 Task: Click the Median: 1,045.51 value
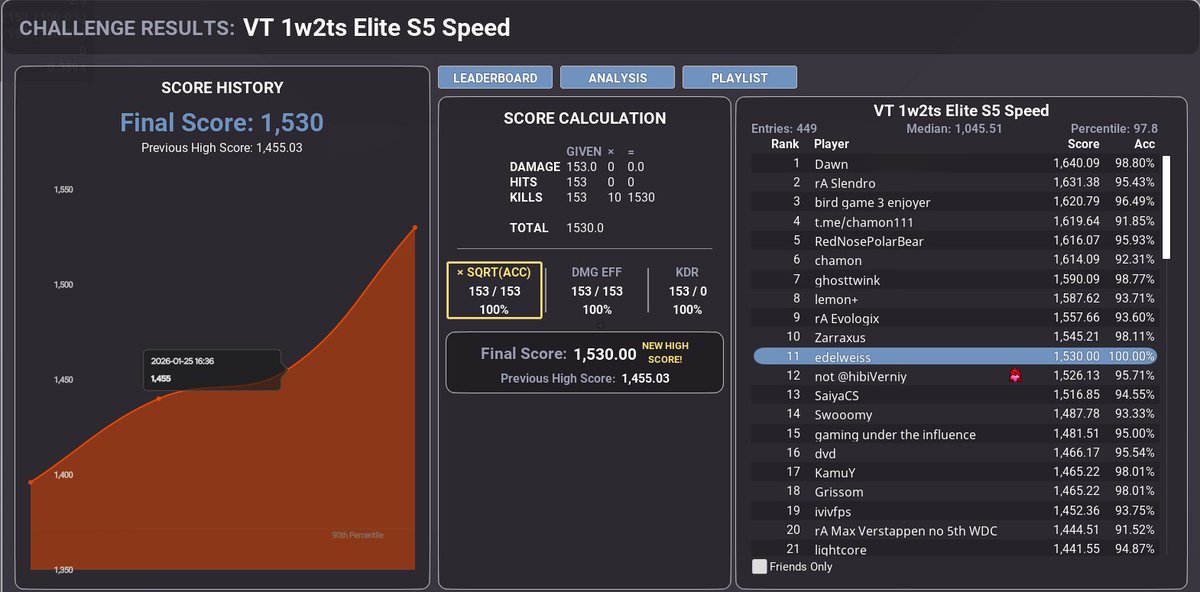[954, 129]
